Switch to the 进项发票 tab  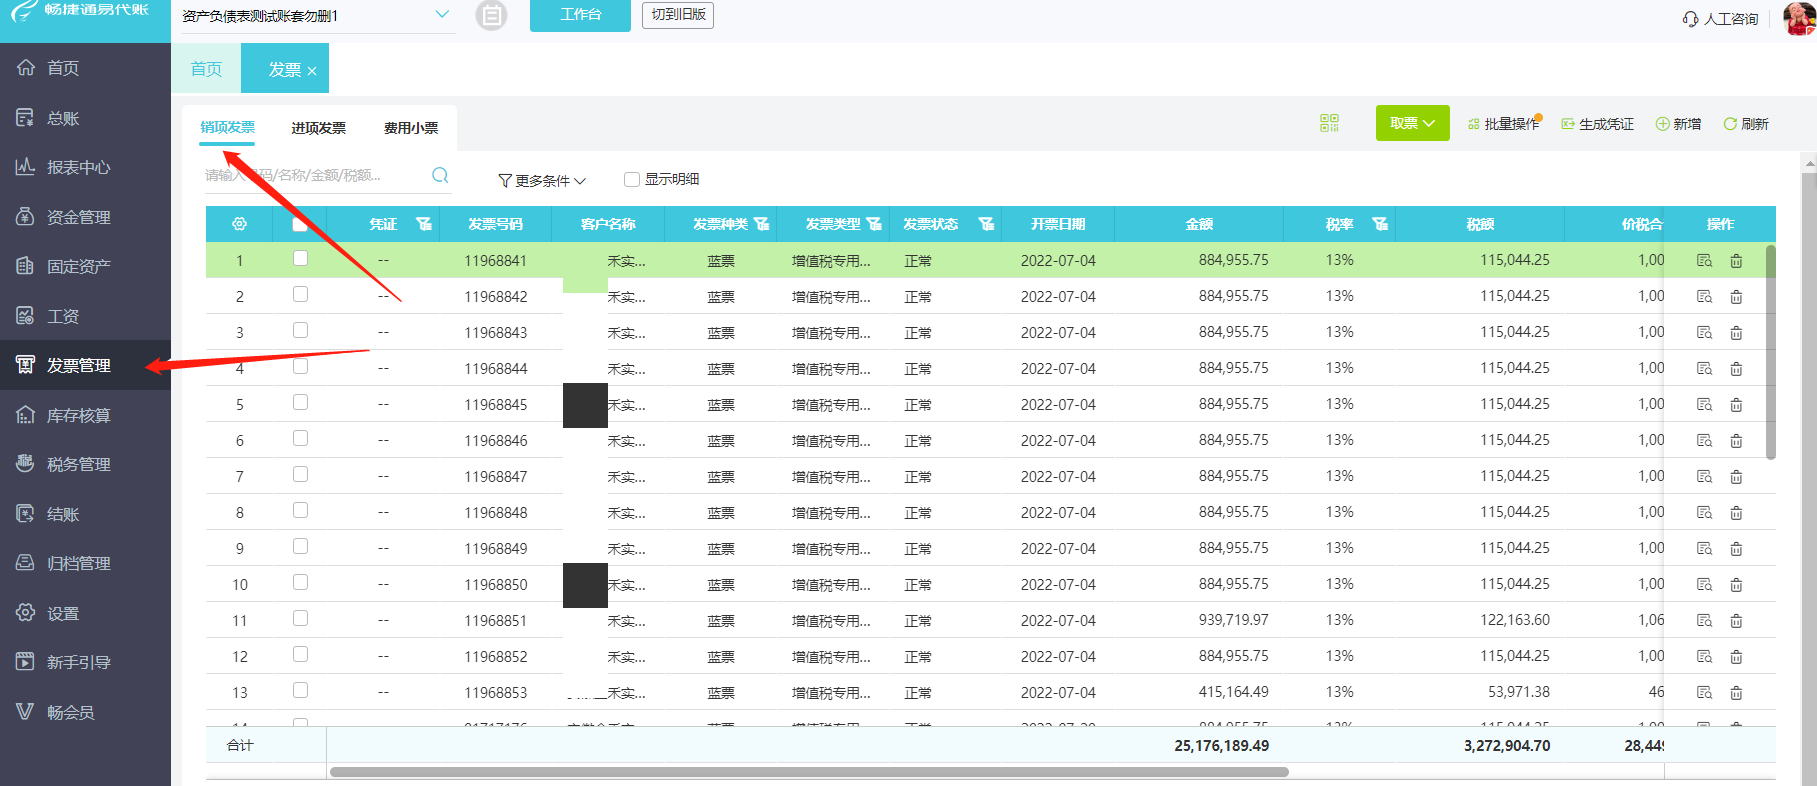click(318, 128)
